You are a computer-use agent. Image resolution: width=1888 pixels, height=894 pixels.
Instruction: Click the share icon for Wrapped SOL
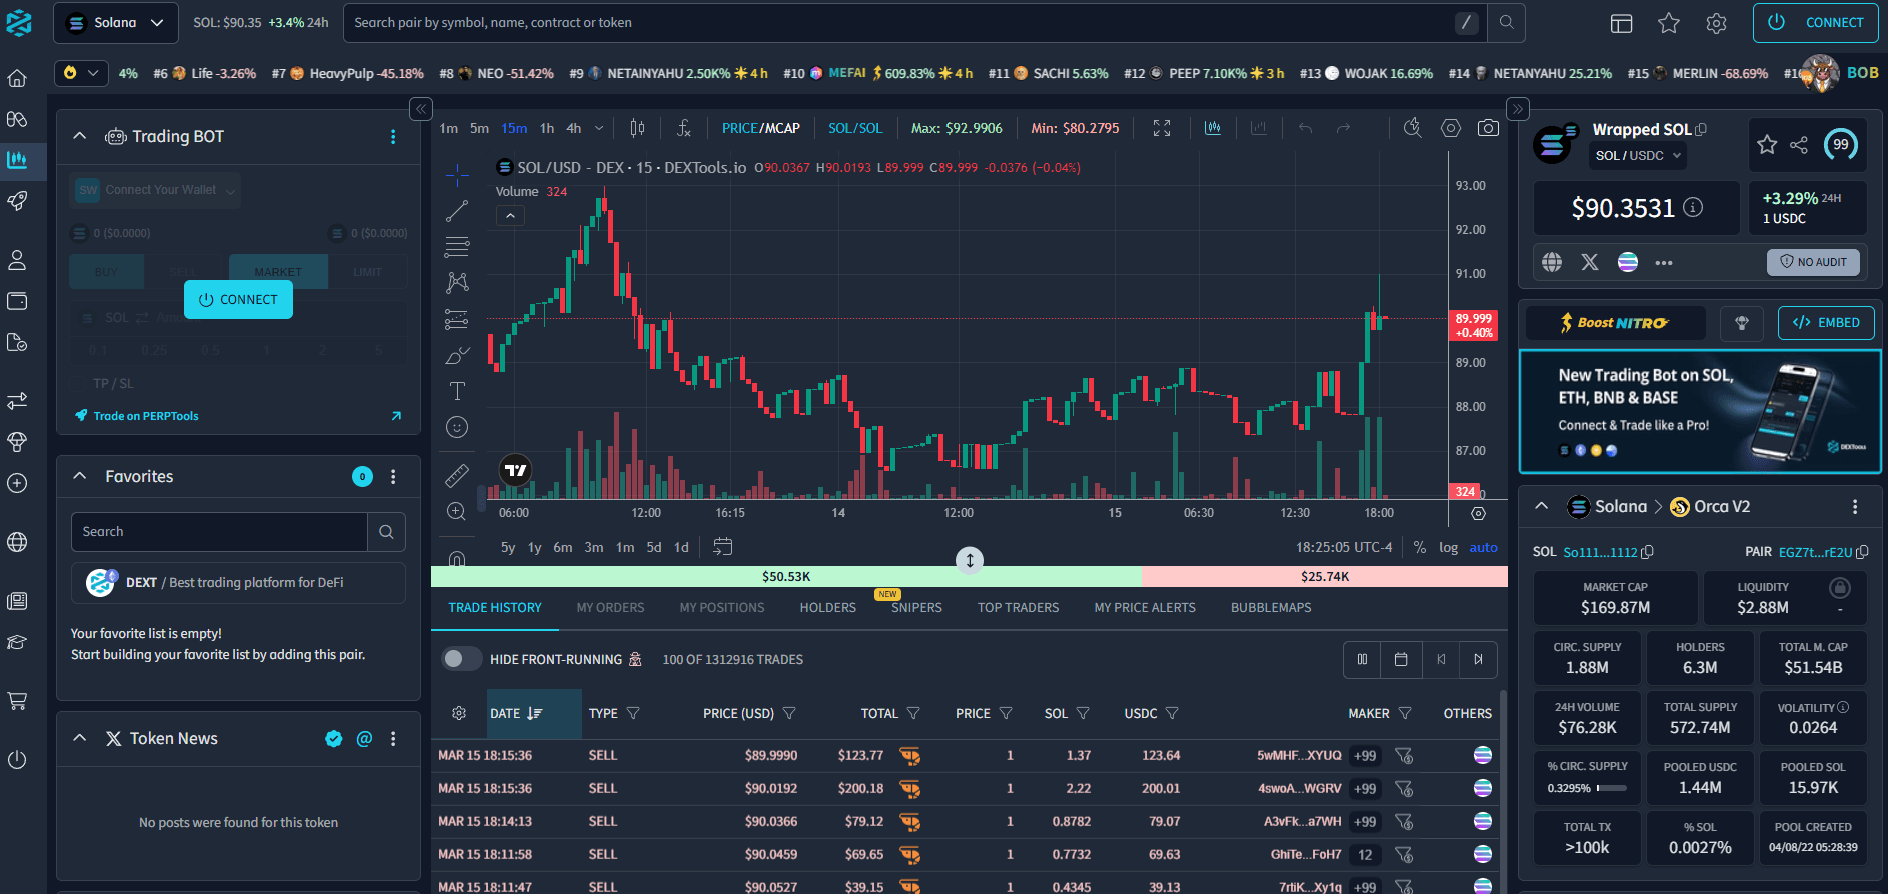(x=1799, y=145)
